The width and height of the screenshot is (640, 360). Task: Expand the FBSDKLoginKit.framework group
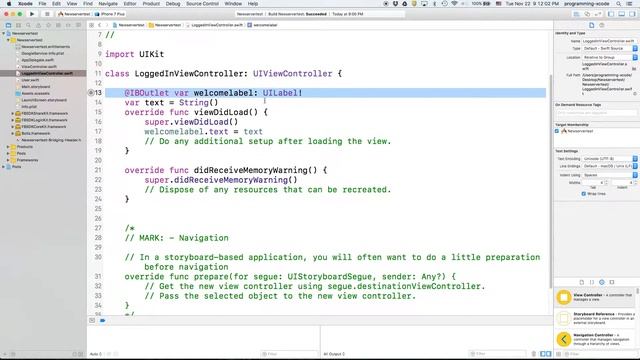pyautogui.click(x=13, y=120)
